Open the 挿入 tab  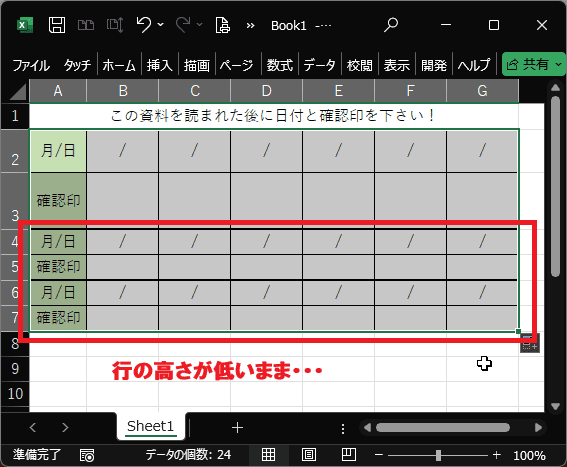pos(159,65)
